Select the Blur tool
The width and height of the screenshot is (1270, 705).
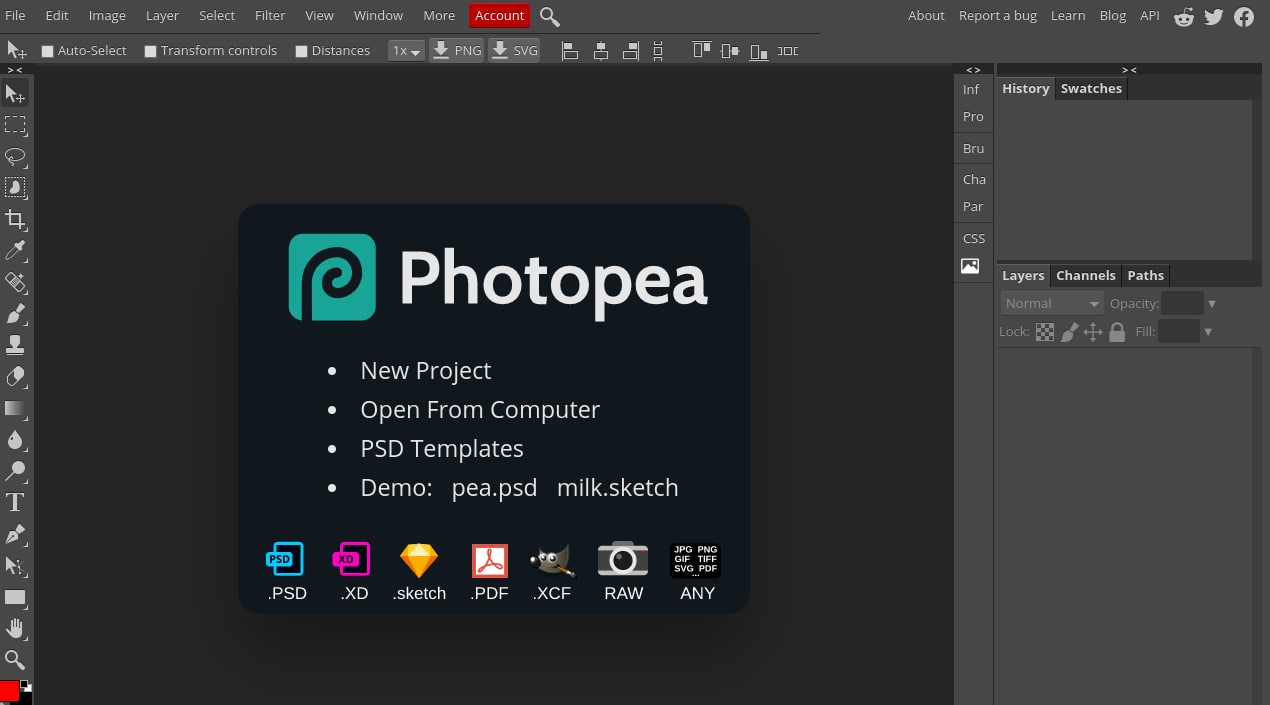pyautogui.click(x=15, y=440)
